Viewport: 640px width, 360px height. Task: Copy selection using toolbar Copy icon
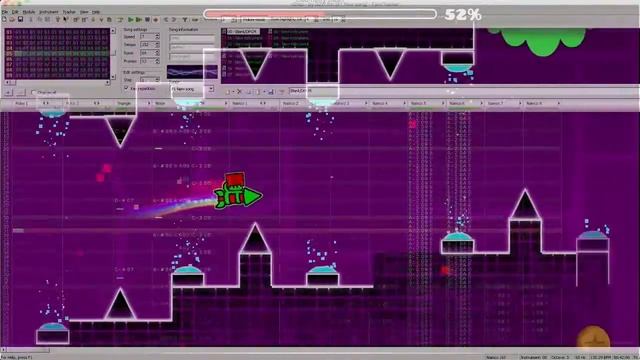(39, 19)
